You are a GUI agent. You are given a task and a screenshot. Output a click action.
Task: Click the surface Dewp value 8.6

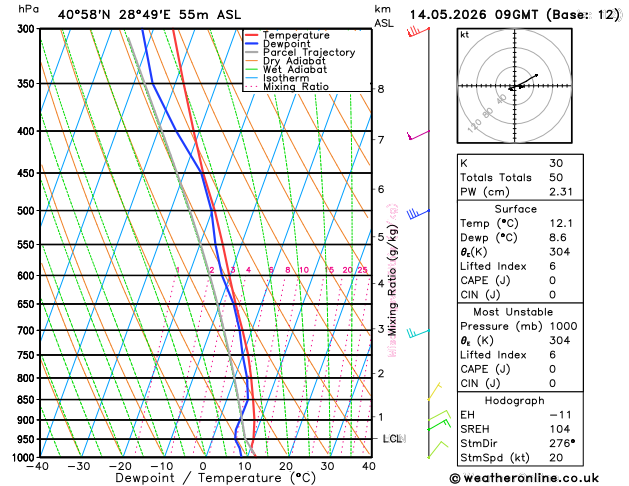(558, 237)
